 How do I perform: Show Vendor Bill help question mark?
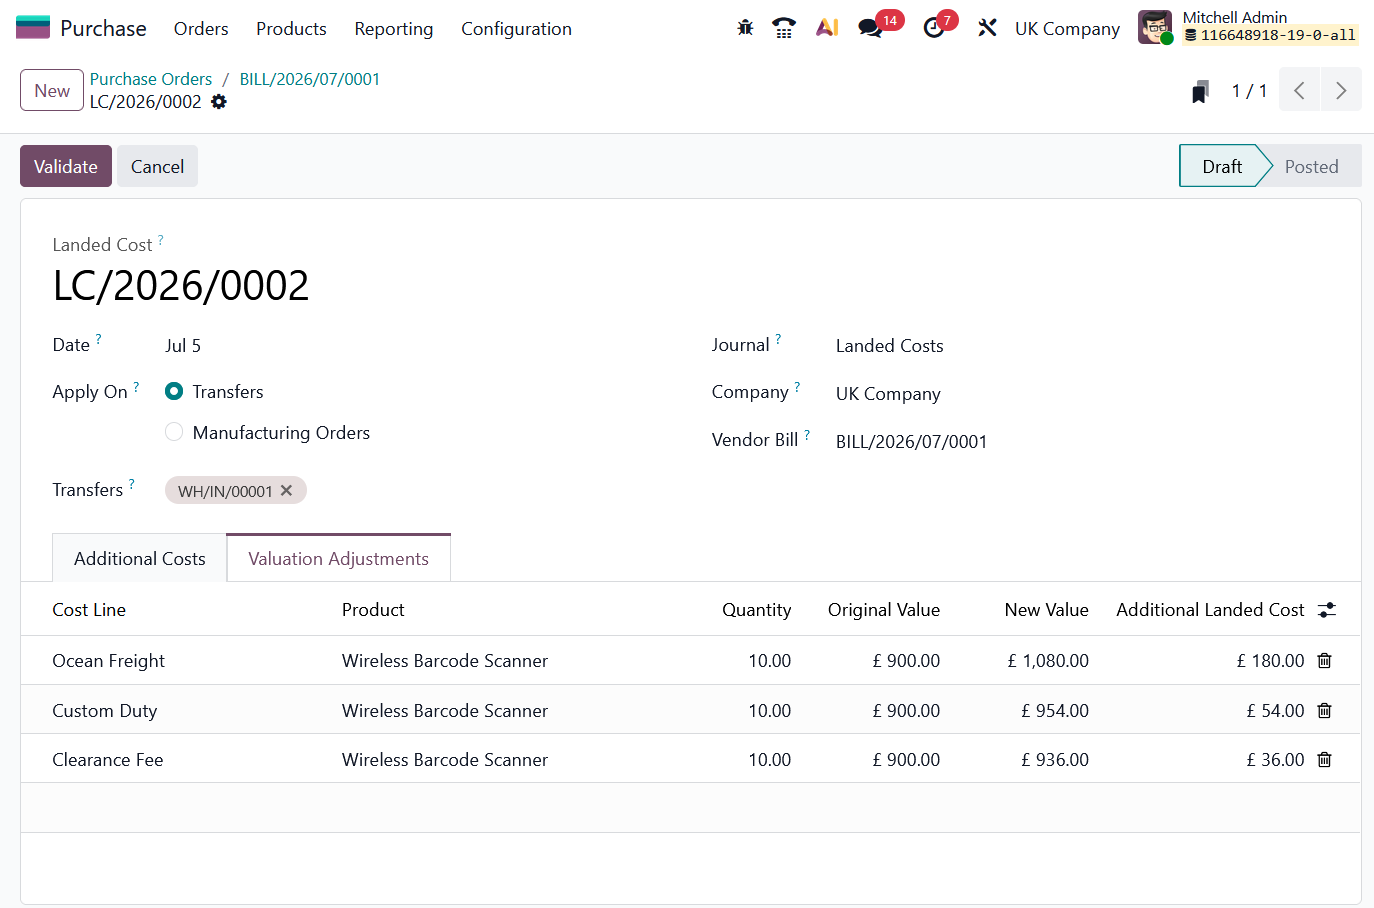(807, 435)
